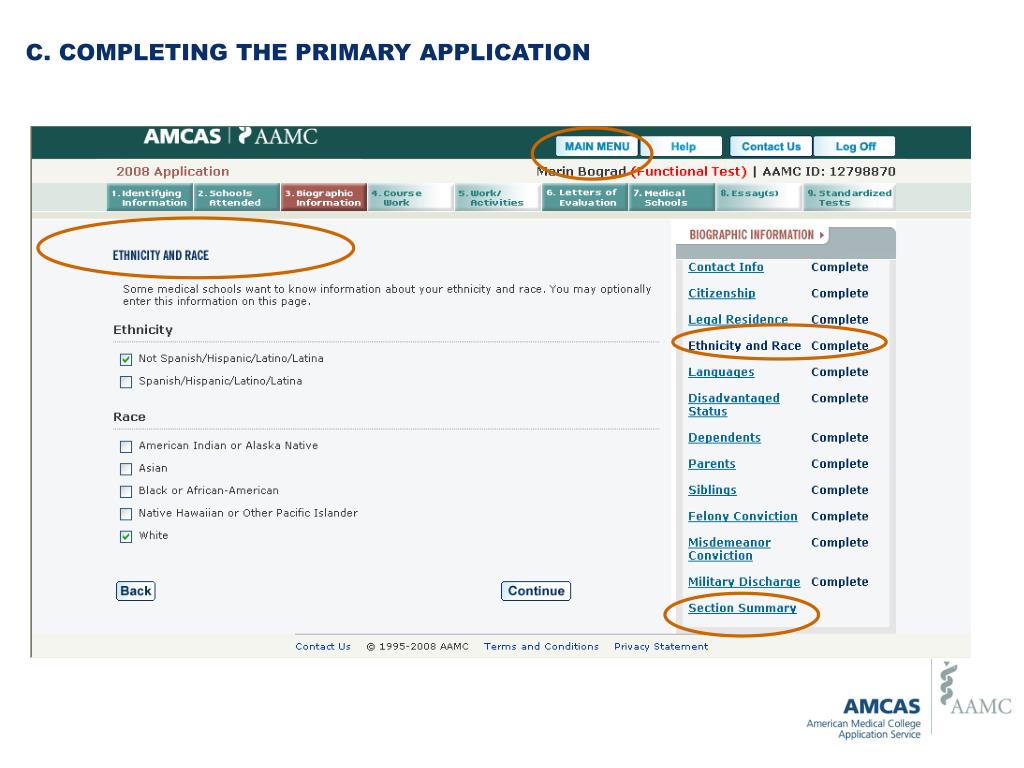This screenshot has width=1024, height=768.
Task: Open the Section Summary link
Action: point(742,608)
